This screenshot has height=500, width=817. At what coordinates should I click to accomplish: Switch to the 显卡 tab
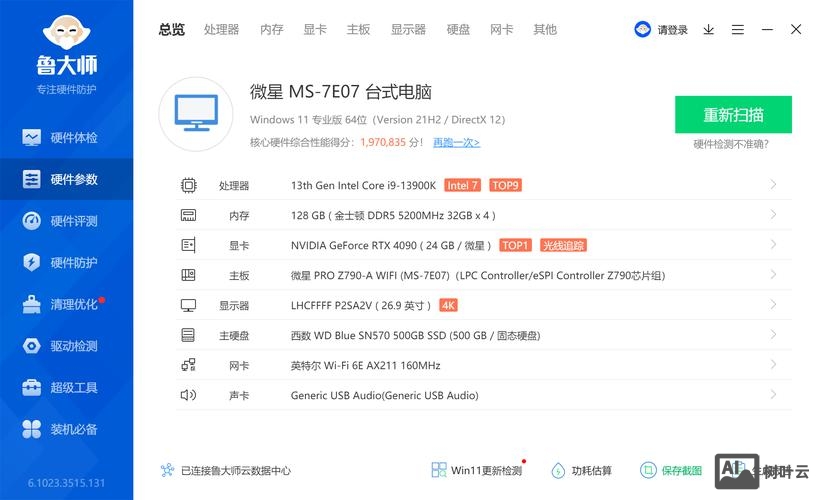click(x=315, y=30)
